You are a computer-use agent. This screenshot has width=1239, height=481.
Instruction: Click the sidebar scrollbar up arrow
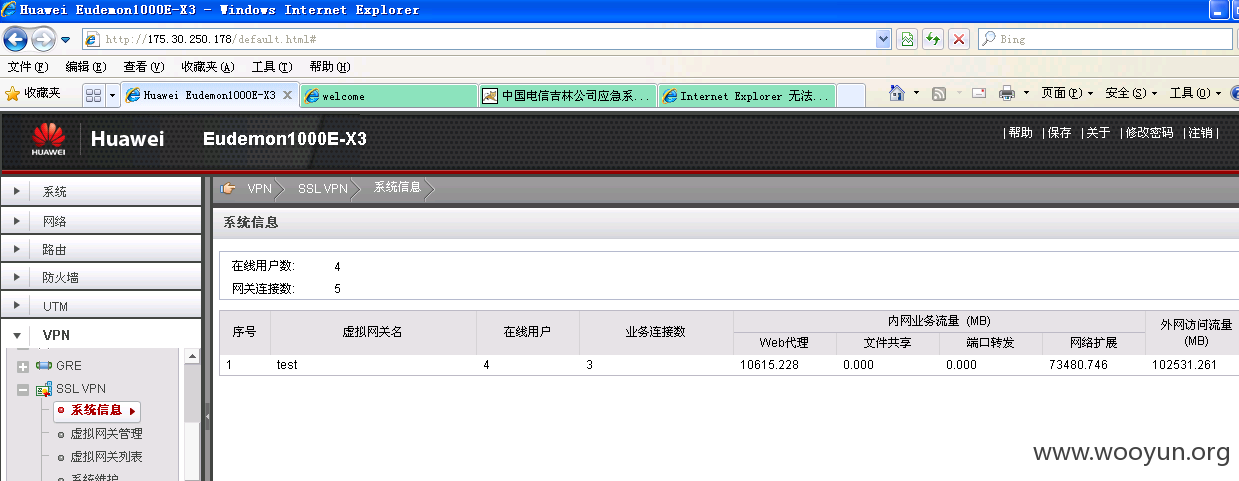191,355
